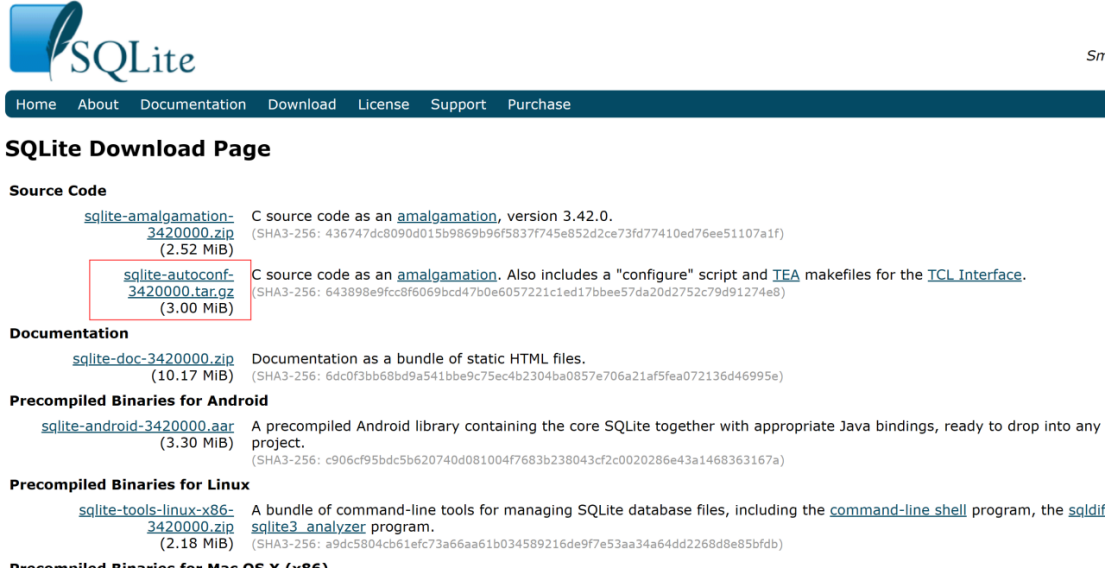This screenshot has width=1105, height=568.
Task: Open the Purchase menu item
Action: [x=539, y=104]
